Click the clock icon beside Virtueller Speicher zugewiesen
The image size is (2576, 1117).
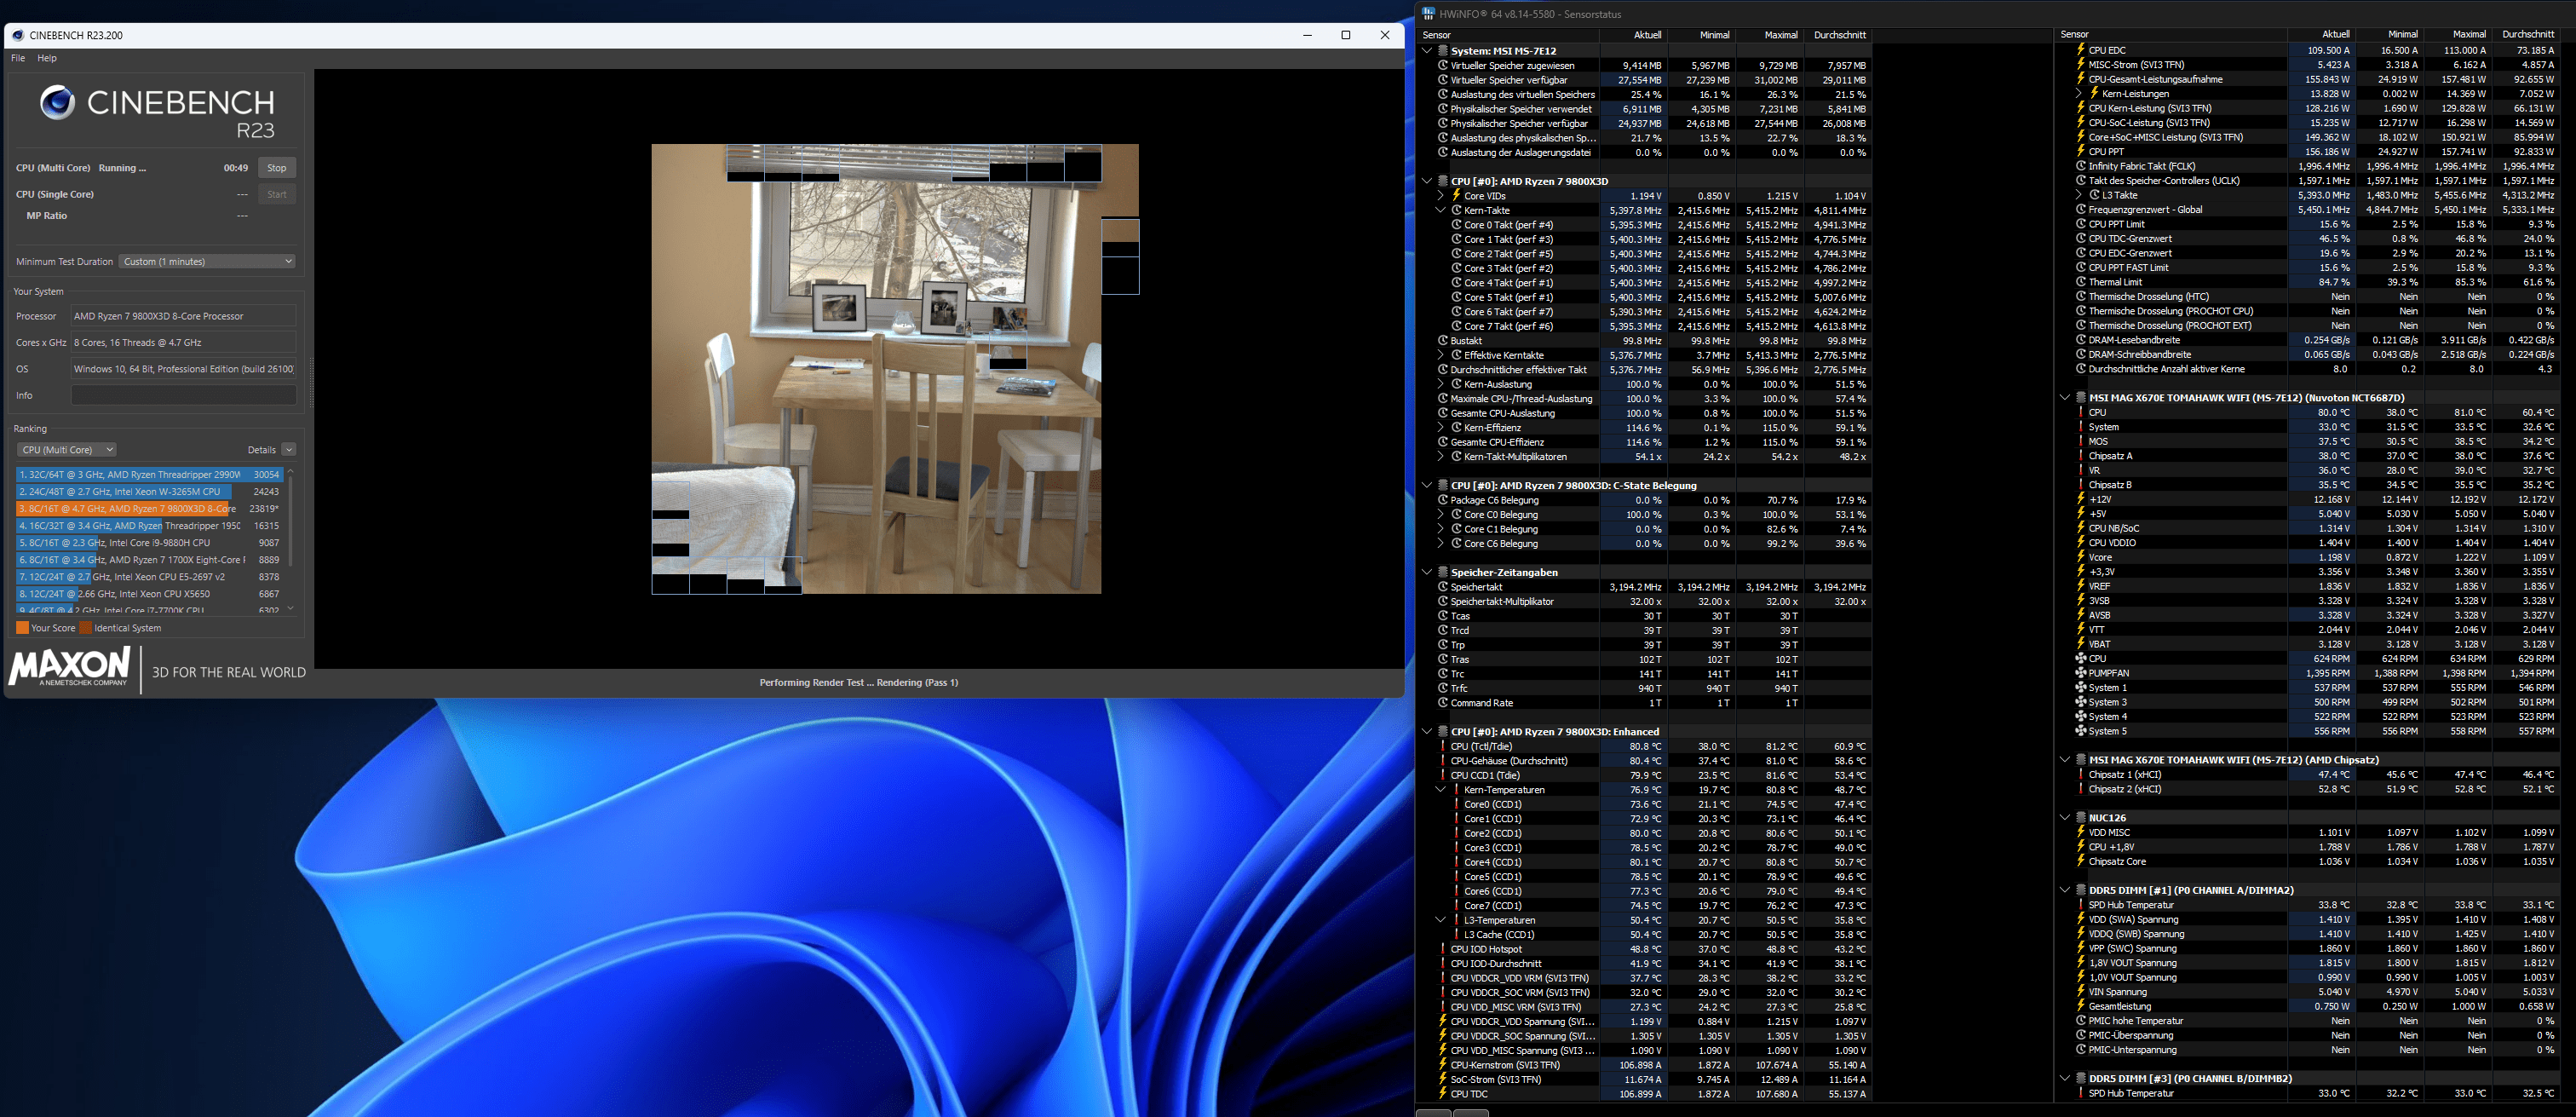[1443, 66]
